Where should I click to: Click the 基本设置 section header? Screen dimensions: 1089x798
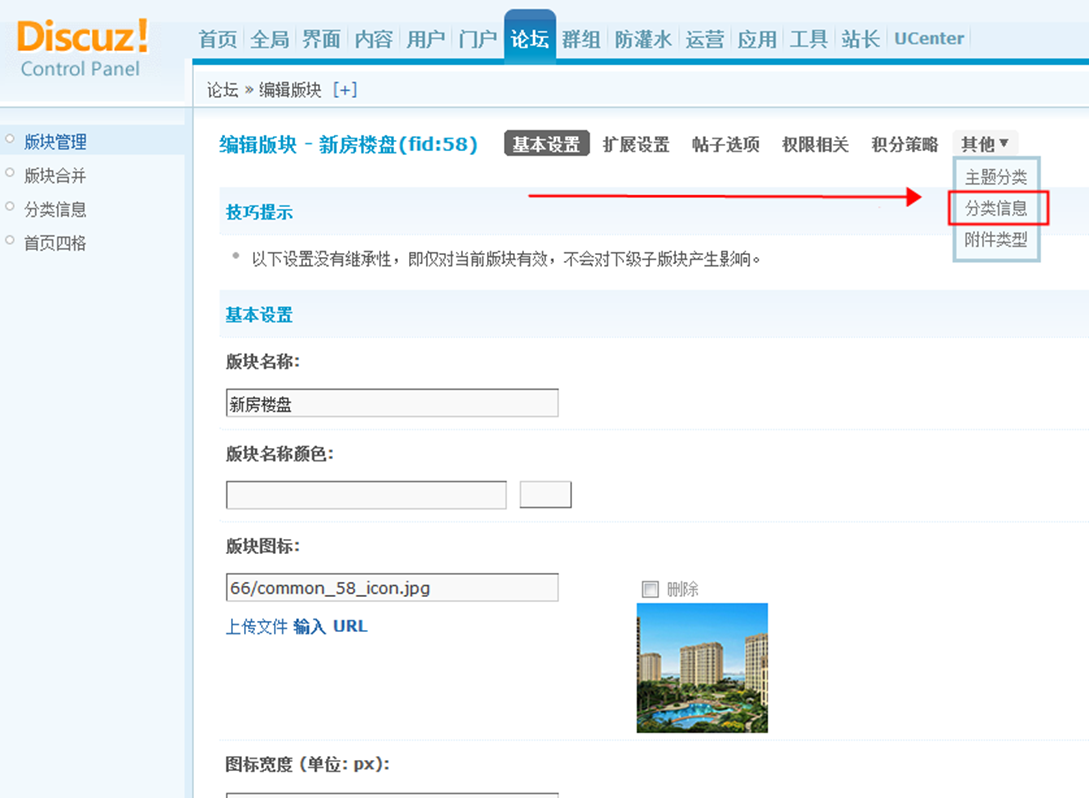259,315
